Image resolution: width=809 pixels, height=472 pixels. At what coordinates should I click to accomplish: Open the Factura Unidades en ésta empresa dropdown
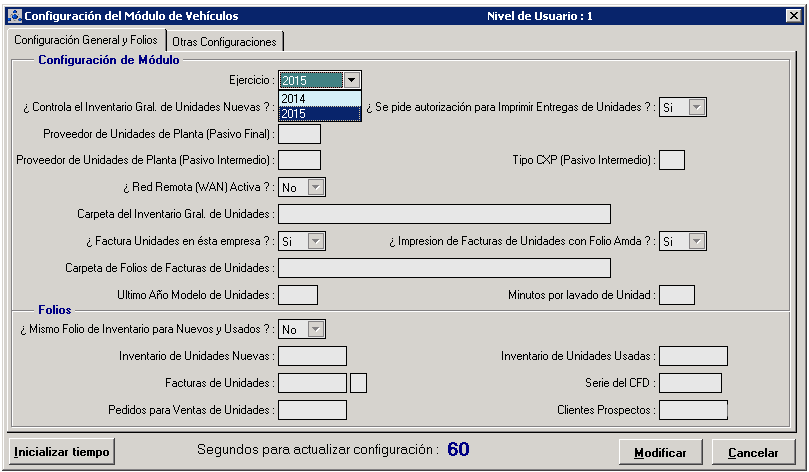pos(316,241)
